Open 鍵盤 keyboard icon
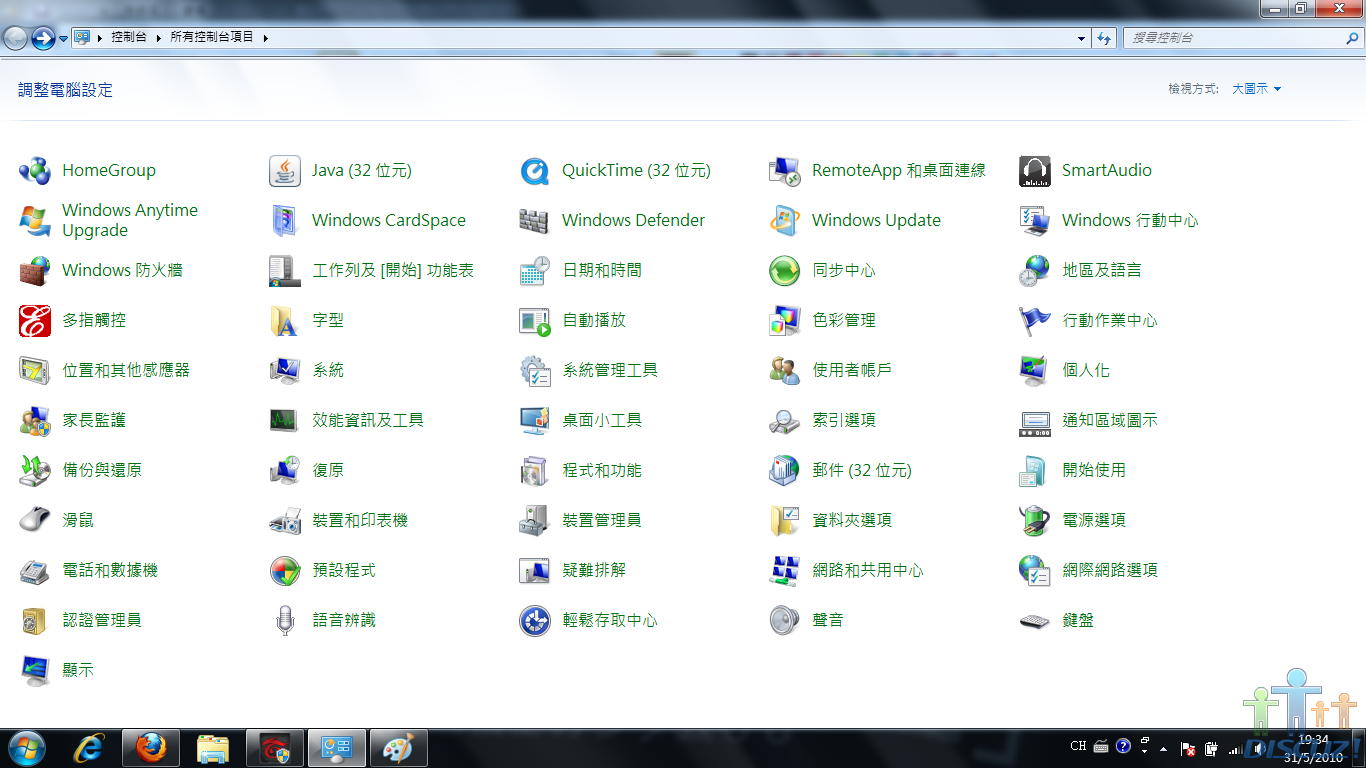 pos(1035,621)
